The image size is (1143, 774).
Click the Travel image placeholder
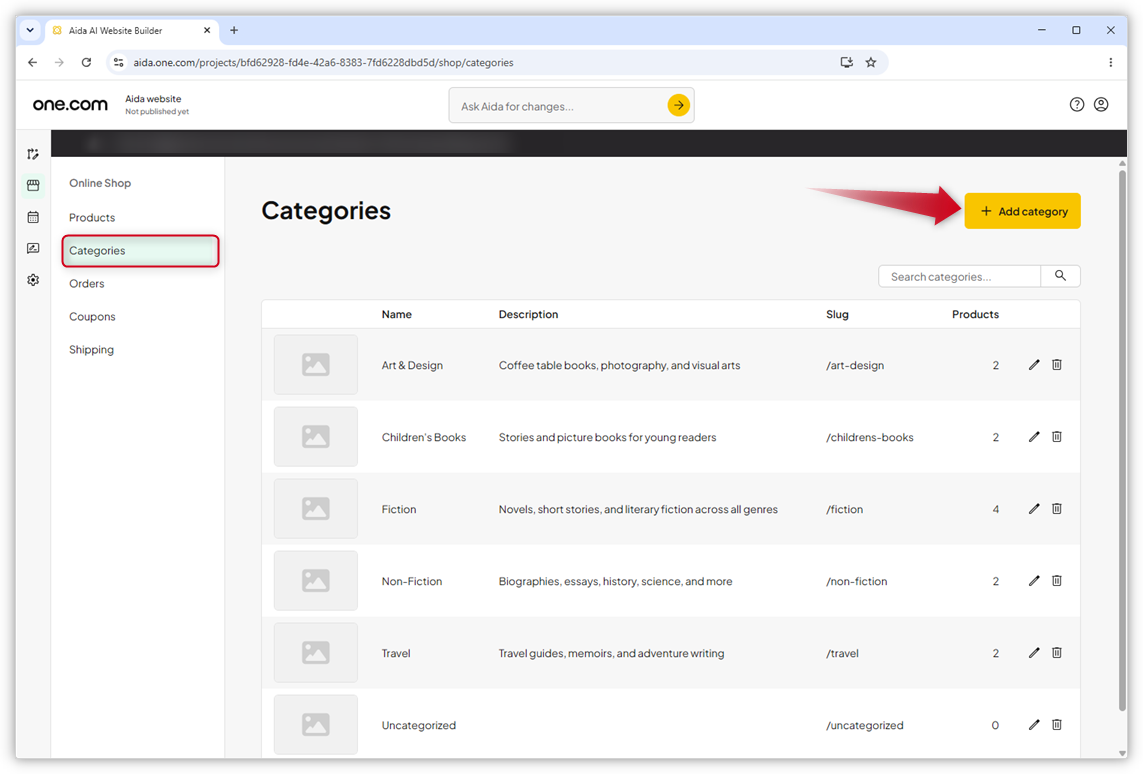(316, 653)
